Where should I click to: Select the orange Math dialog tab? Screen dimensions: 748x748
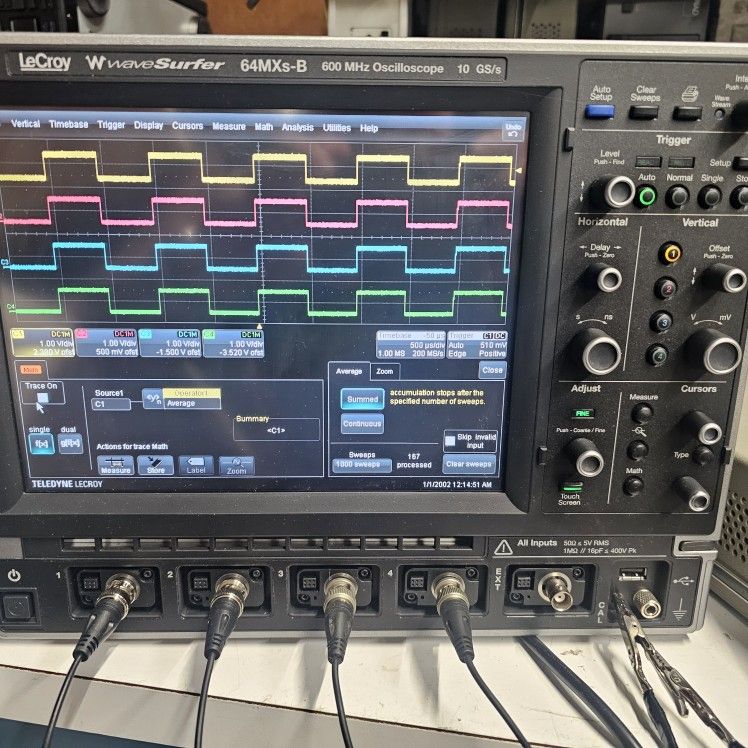pos(31,370)
